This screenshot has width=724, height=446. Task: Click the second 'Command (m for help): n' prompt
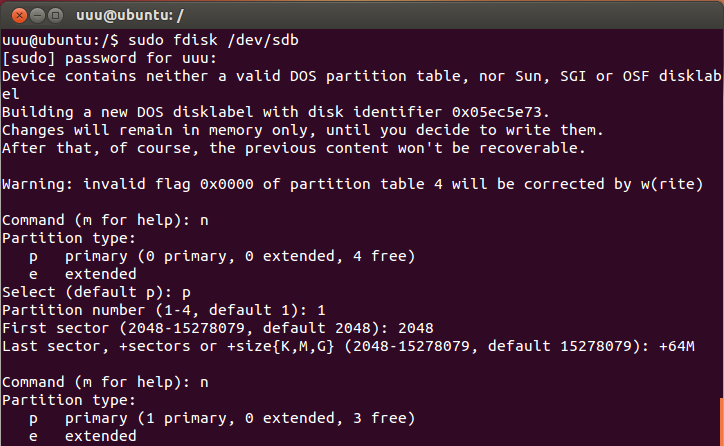point(105,382)
